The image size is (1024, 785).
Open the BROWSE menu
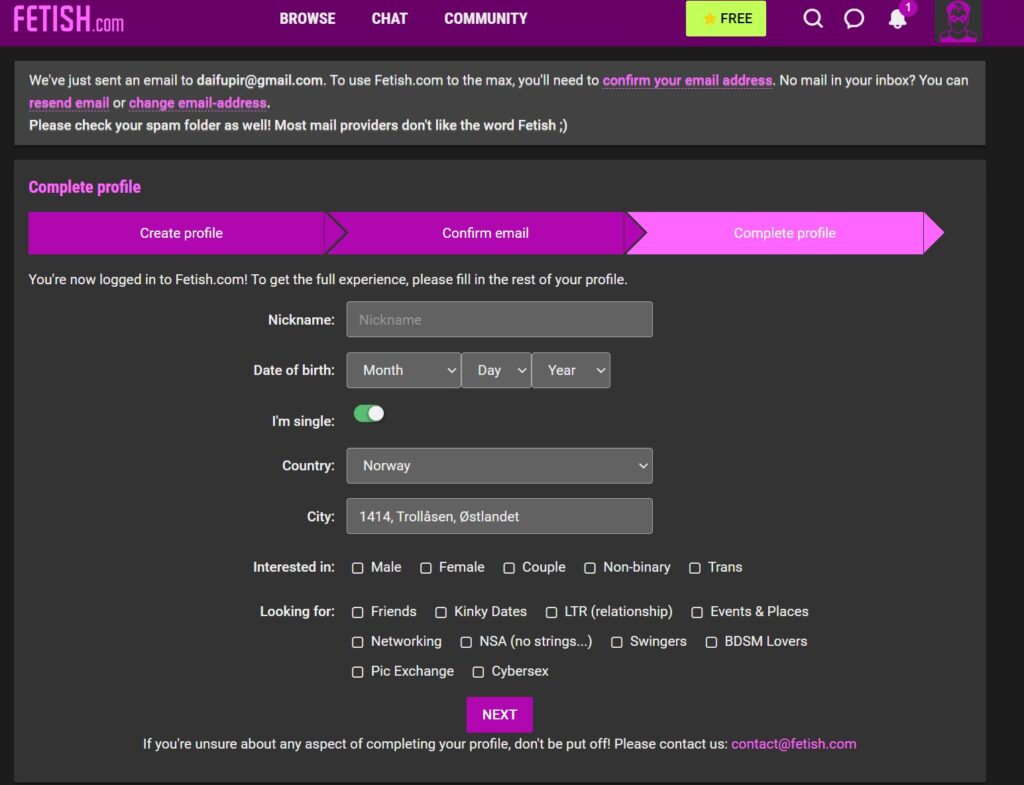[x=307, y=19]
